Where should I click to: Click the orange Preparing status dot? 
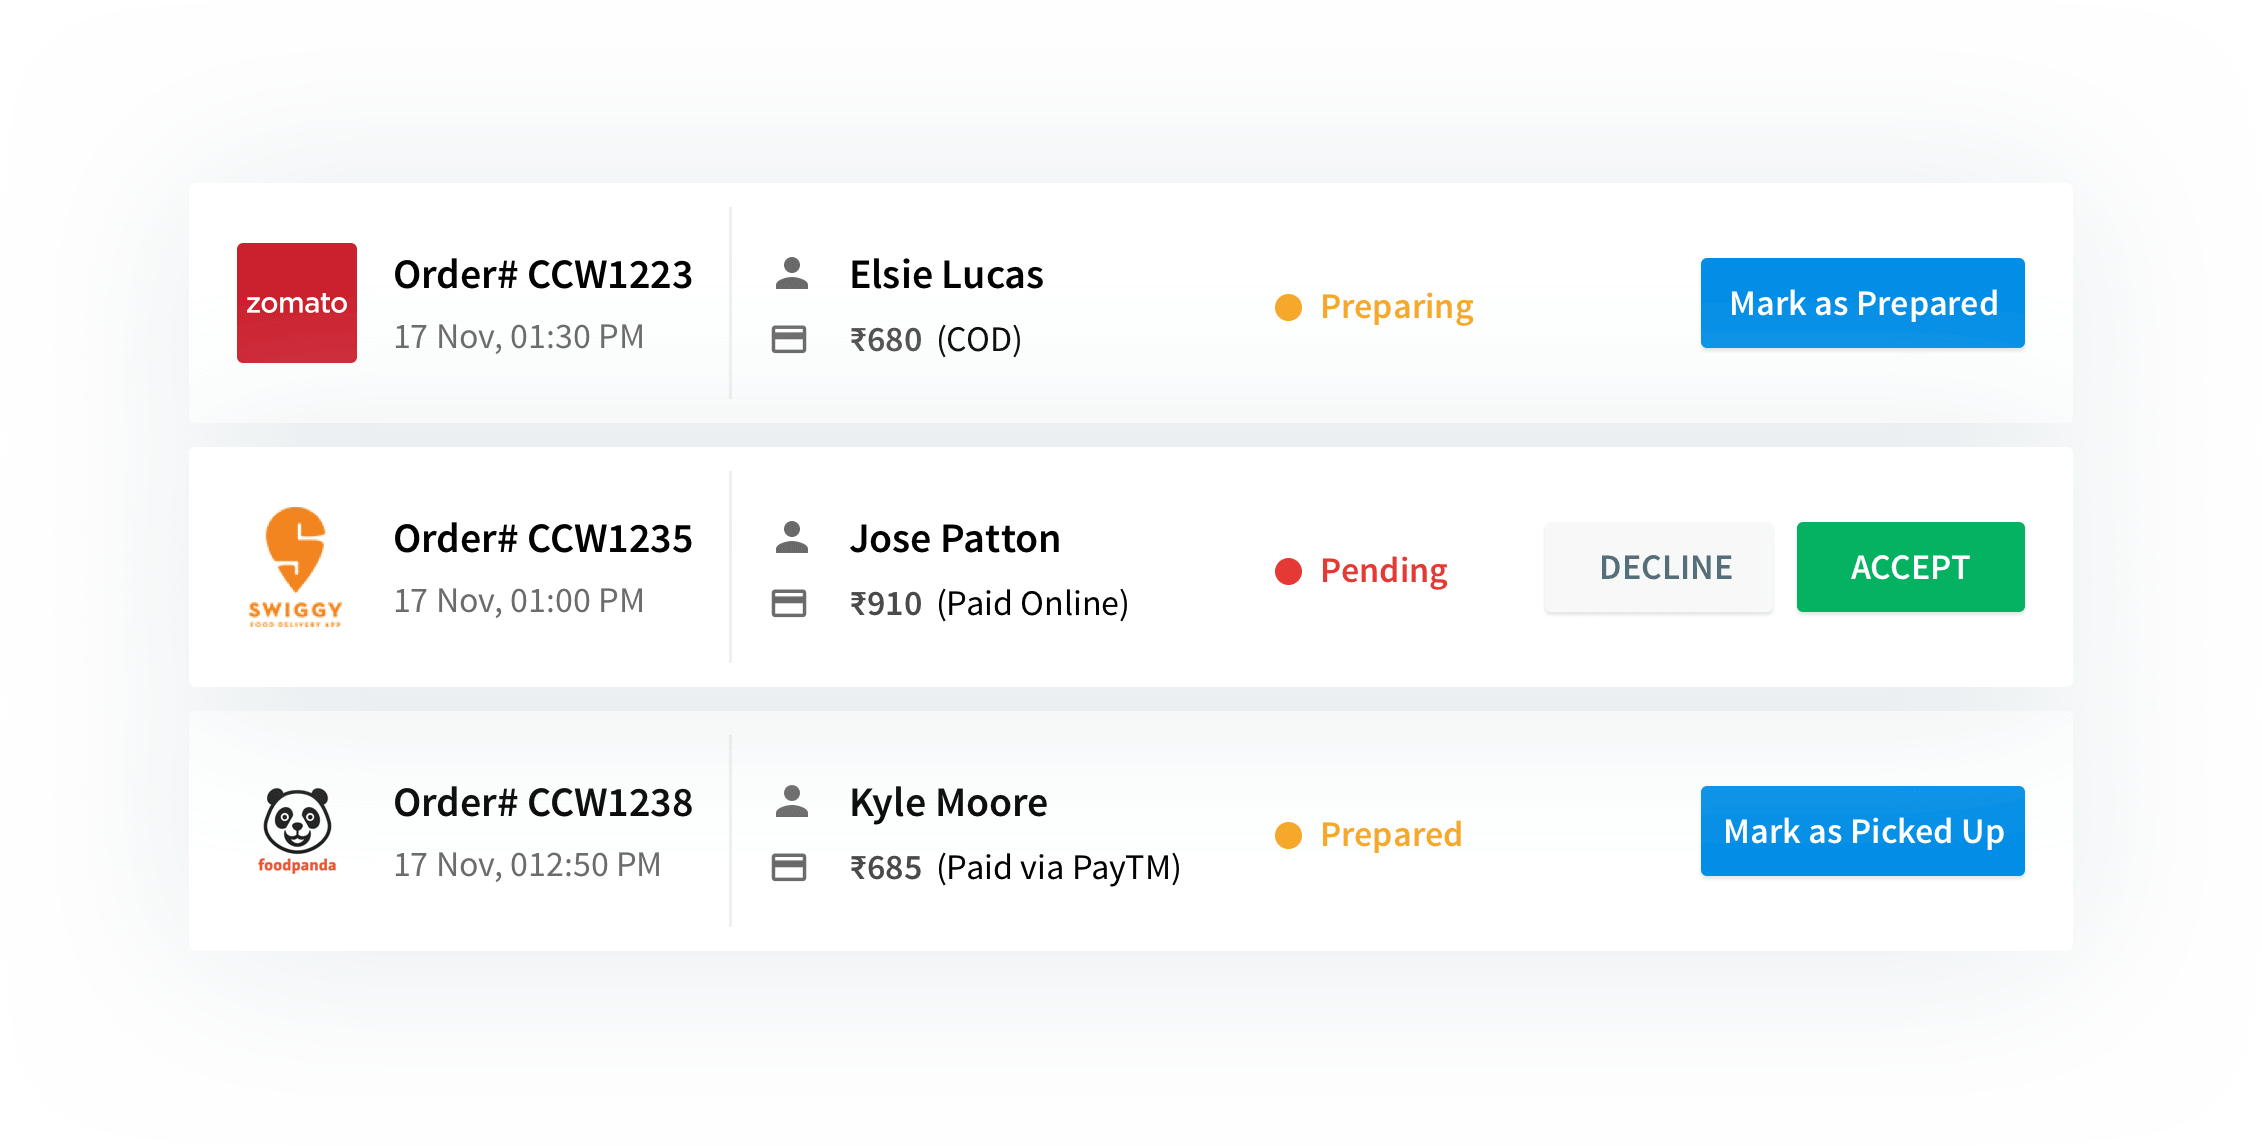[1289, 307]
